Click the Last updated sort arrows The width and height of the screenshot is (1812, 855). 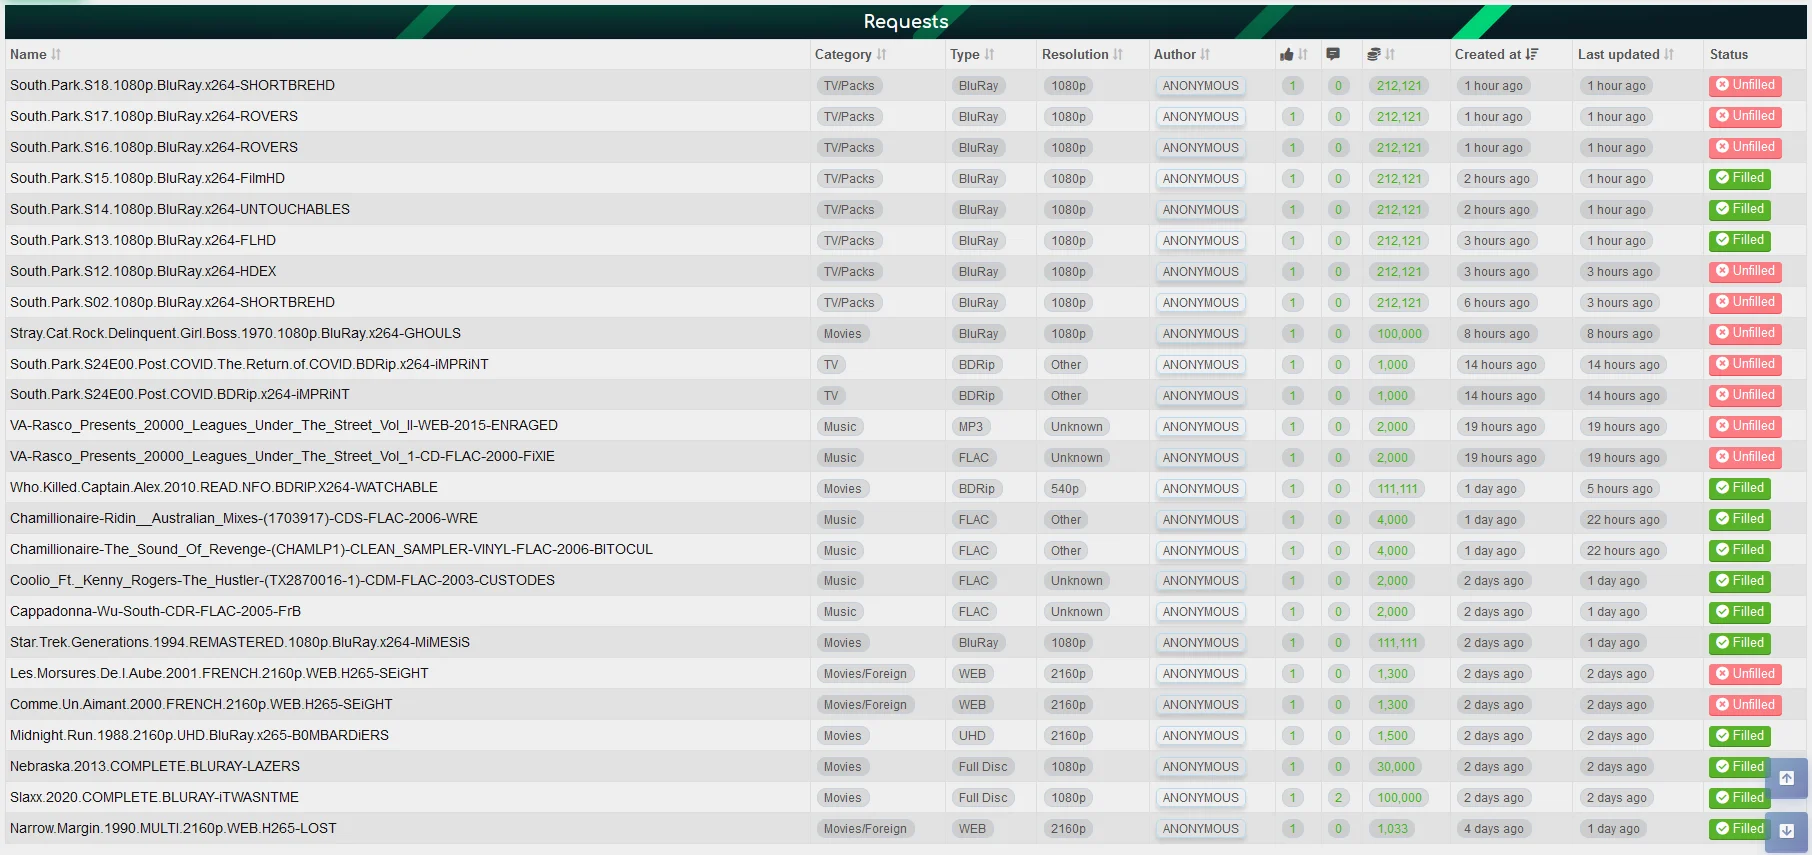(1669, 55)
